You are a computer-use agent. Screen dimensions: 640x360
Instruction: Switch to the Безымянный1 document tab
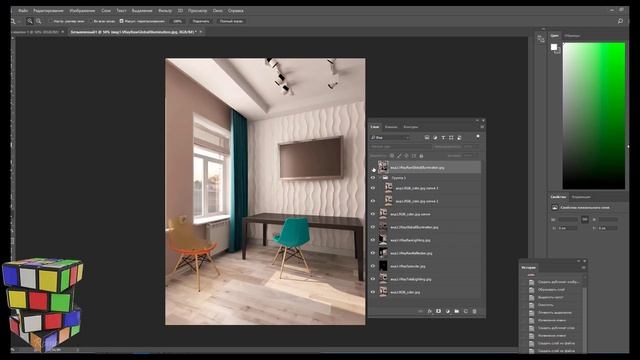133,32
